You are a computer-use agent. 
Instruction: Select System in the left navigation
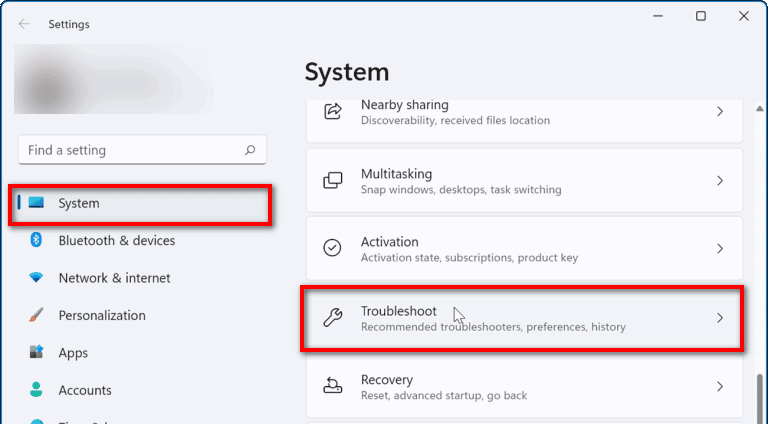140,203
